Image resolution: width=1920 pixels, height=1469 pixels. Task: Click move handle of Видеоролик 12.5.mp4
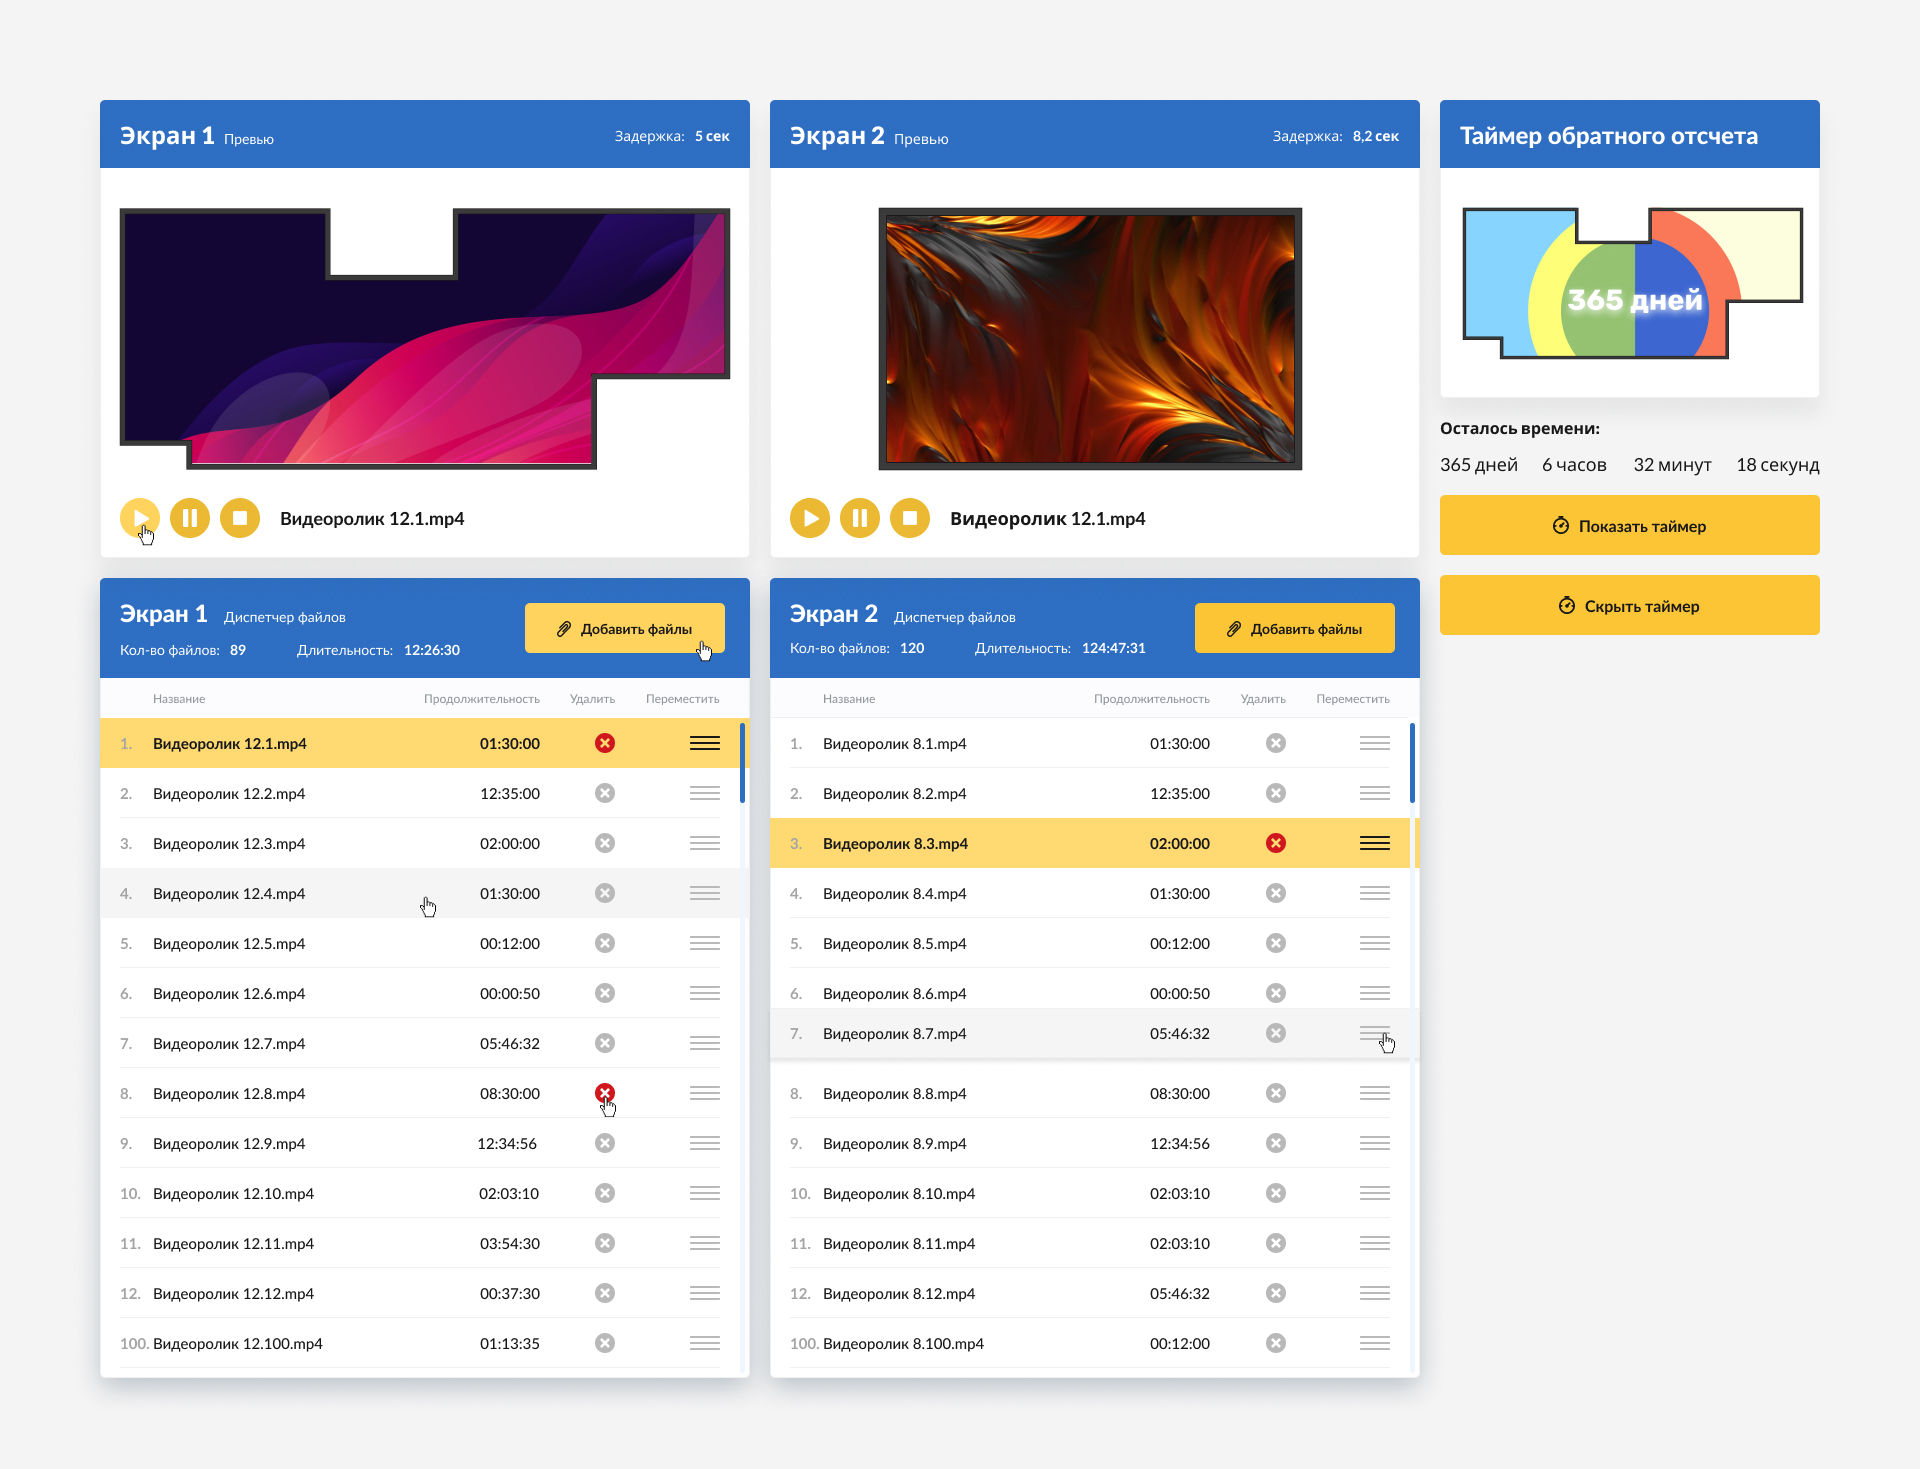pyautogui.click(x=705, y=943)
